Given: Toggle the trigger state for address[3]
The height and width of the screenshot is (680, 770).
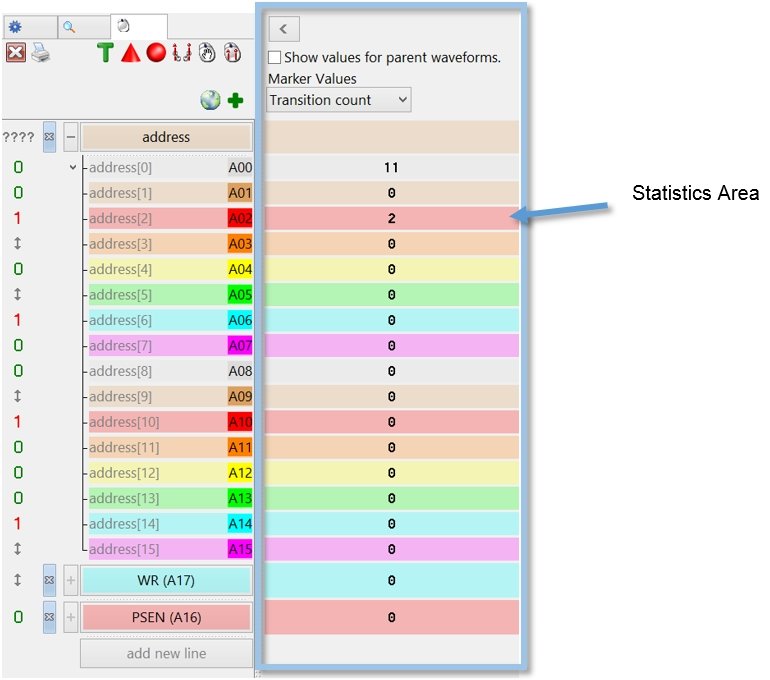Looking at the screenshot, I should click(x=18, y=244).
